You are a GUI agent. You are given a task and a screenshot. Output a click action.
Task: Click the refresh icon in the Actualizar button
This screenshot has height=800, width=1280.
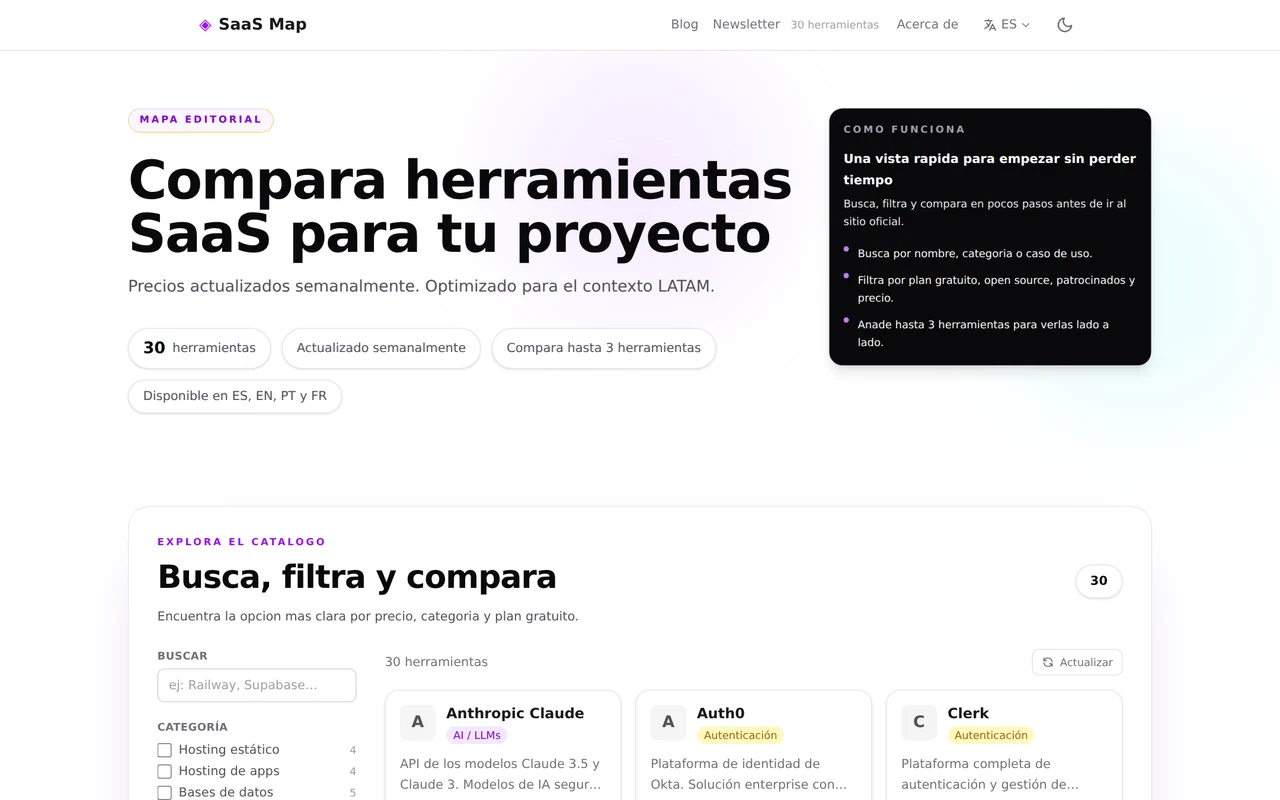(1048, 662)
